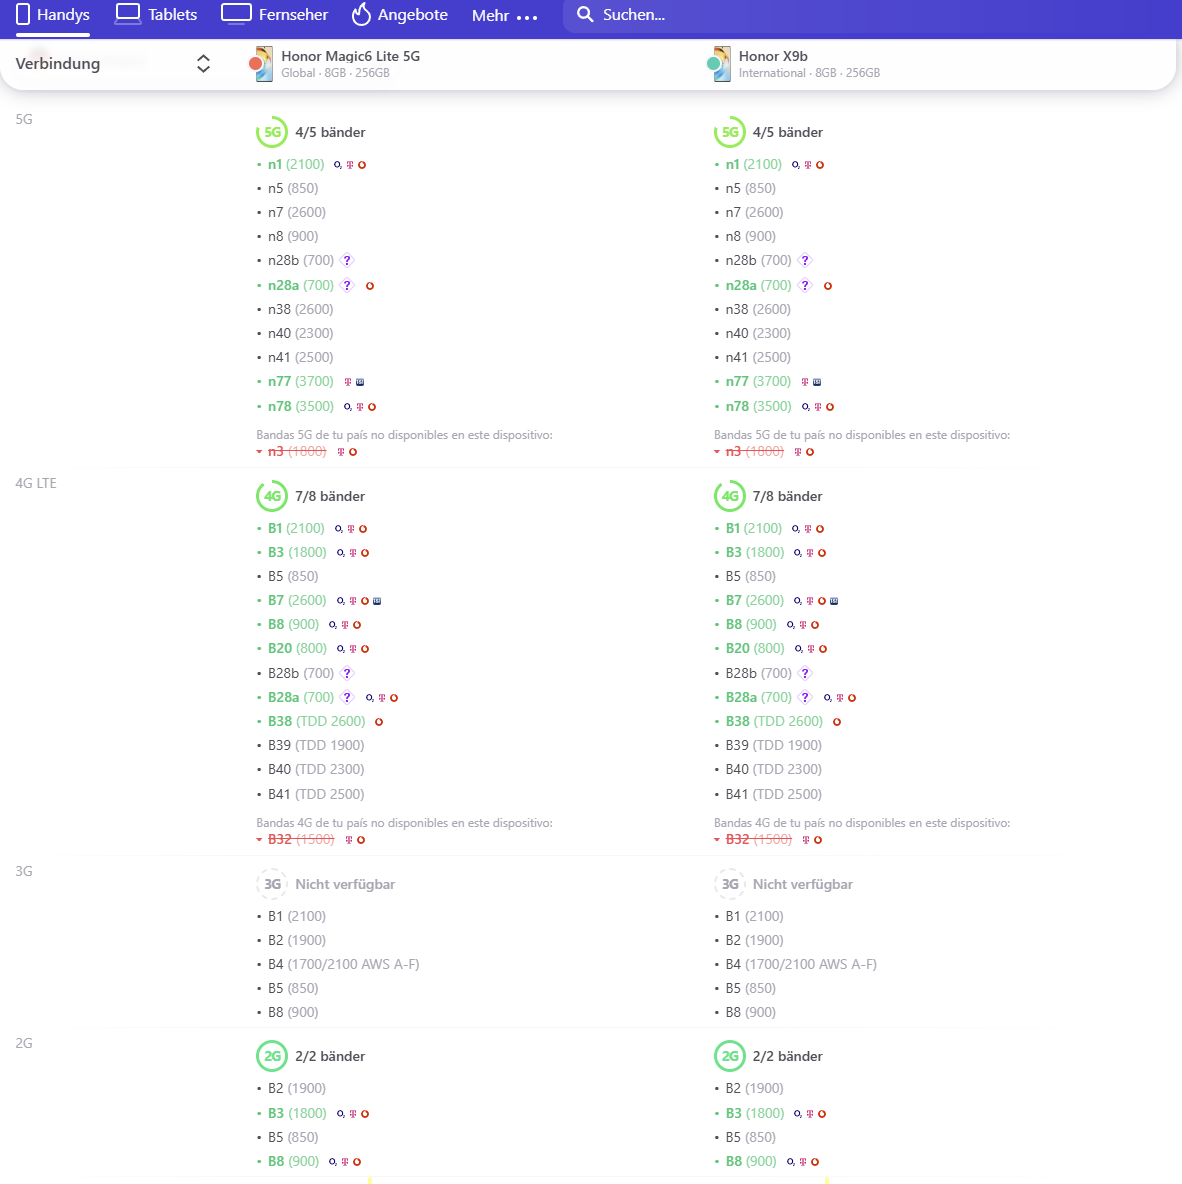The width and height of the screenshot is (1182, 1184).
Task: Click the 5G badge under Honor Magic6 Lite
Action: 272,132
